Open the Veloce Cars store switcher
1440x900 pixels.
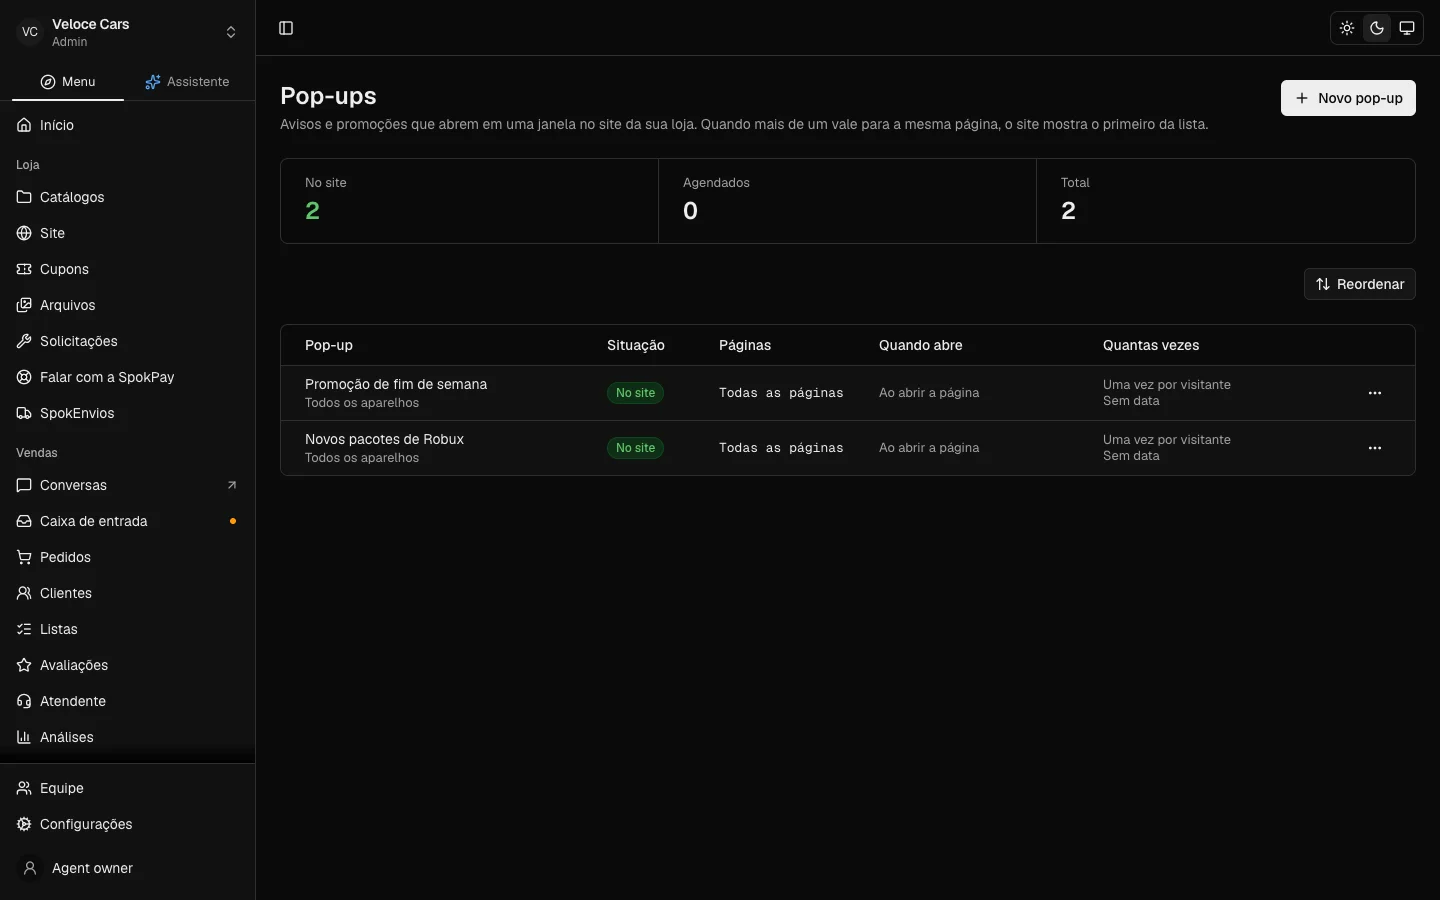(128, 32)
